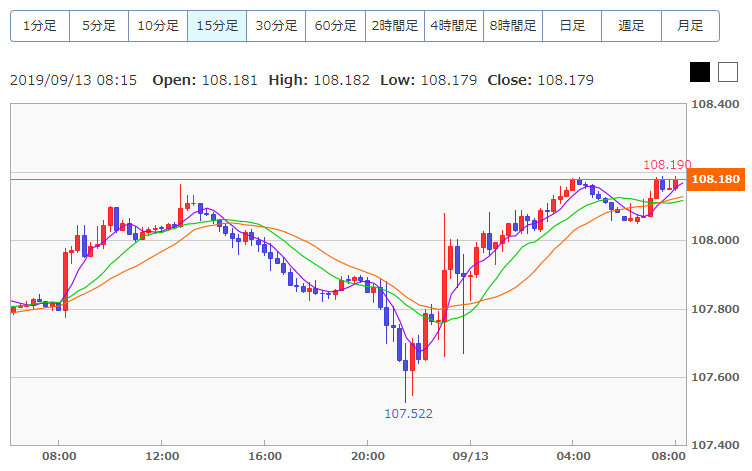Switch to the 5分足 timeframe
The image size is (752, 471).
pyautogui.click(x=99, y=26)
